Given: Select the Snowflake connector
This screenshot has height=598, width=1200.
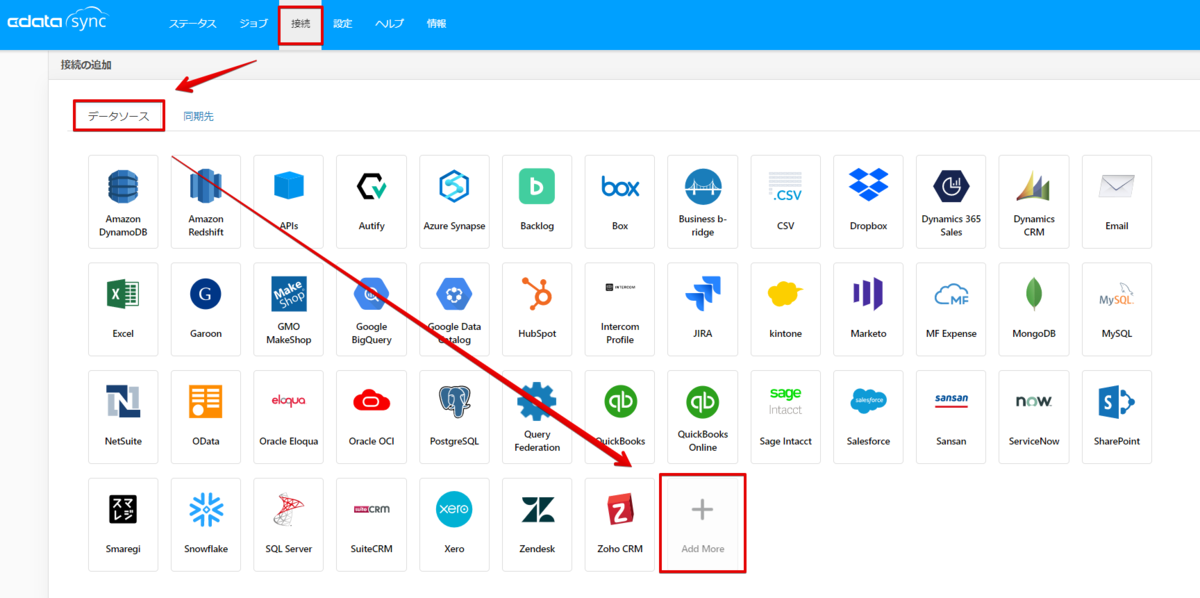Looking at the screenshot, I should pos(206,525).
